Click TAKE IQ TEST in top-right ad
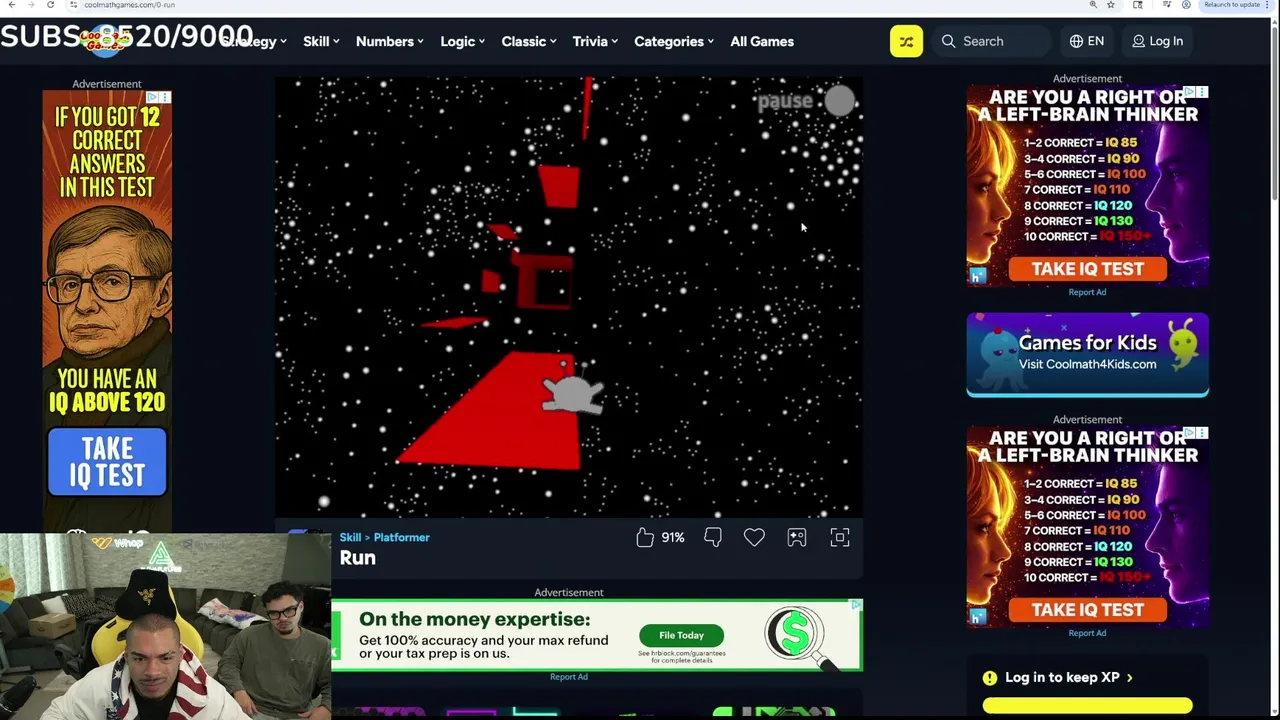1280x720 pixels. pyautogui.click(x=1087, y=269)
